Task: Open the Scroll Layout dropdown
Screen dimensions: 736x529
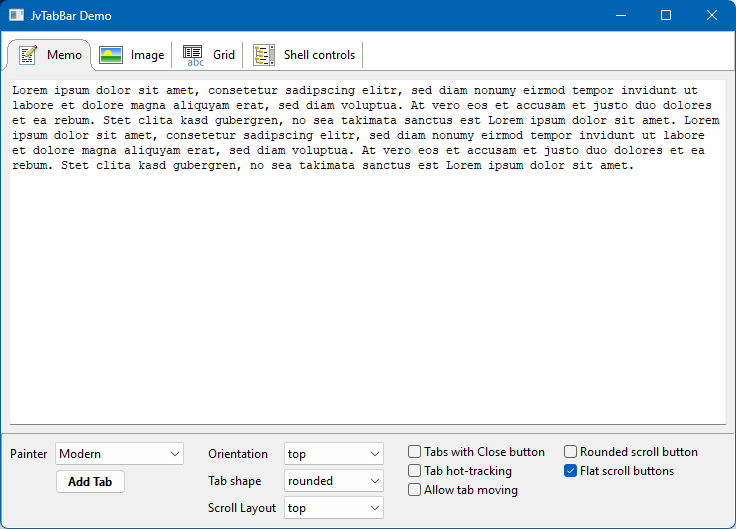Action: [334, 508]
